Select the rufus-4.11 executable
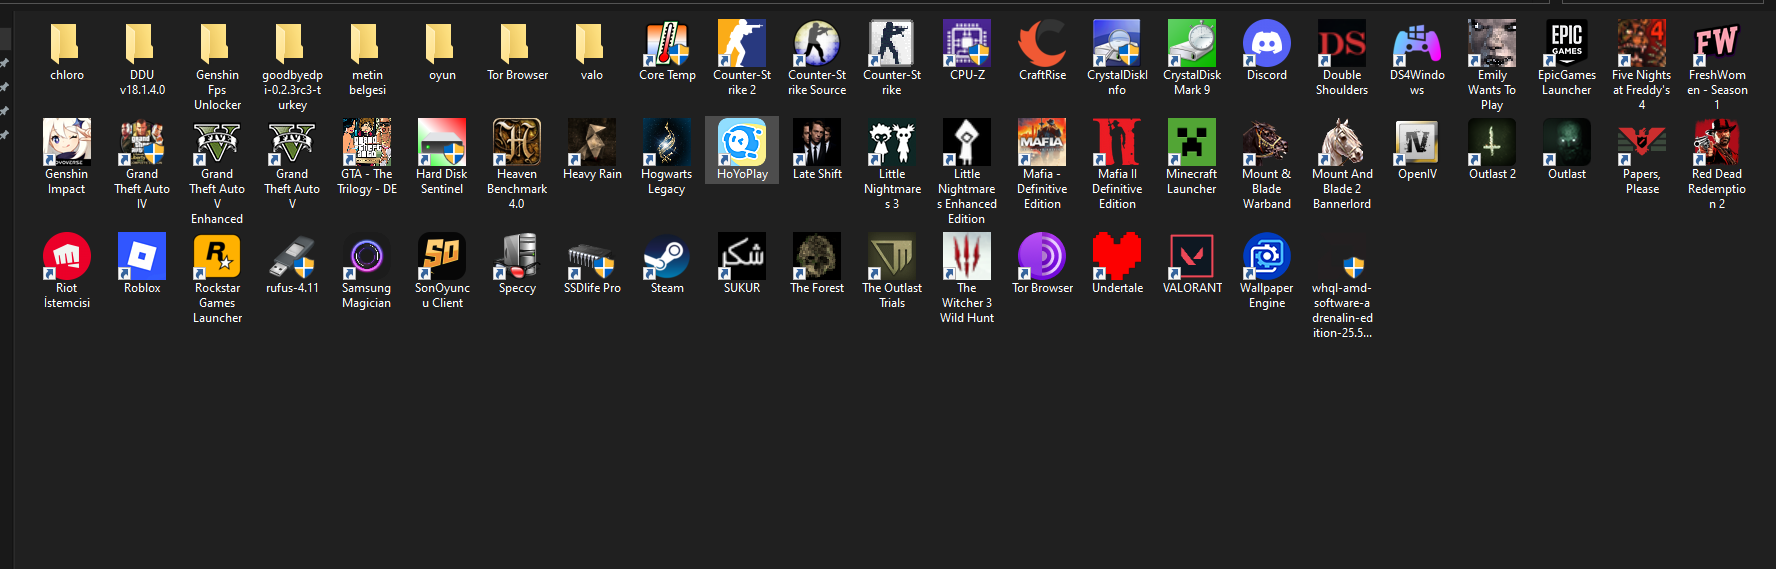 coord(292,256)
